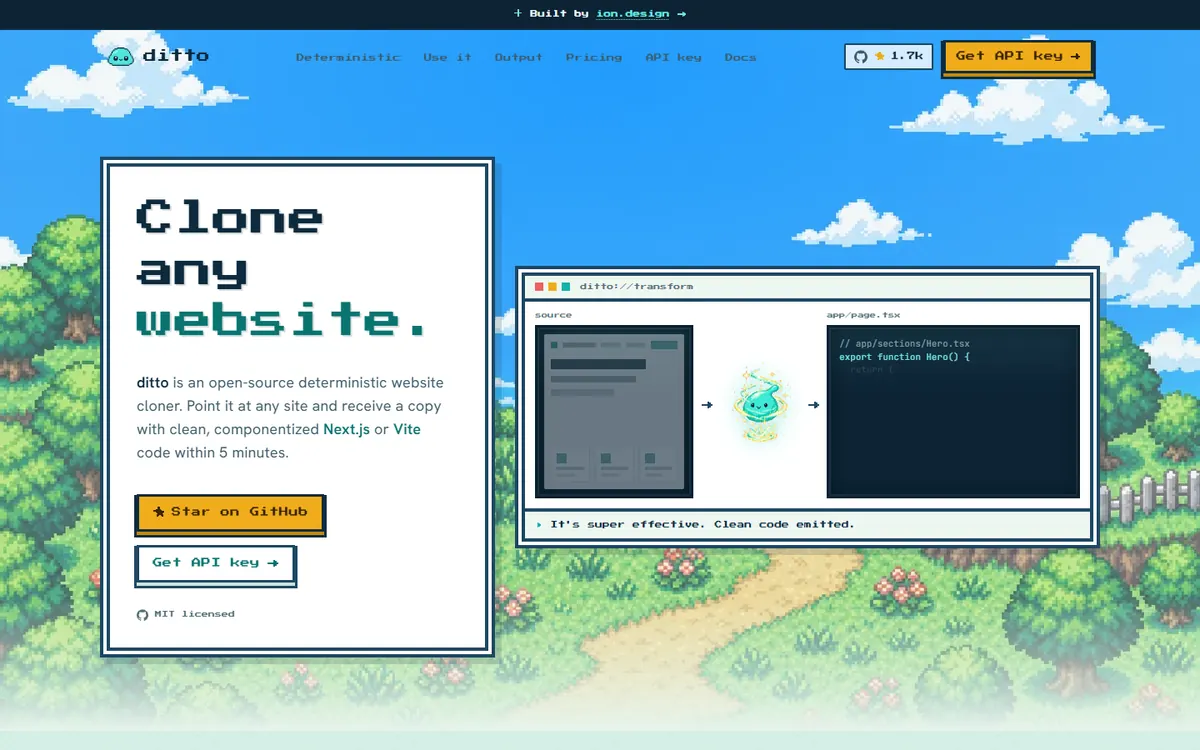Screen dimensions: 1200x750
Task: Click the plus sign in the top banner
Action: pos(518,14)
